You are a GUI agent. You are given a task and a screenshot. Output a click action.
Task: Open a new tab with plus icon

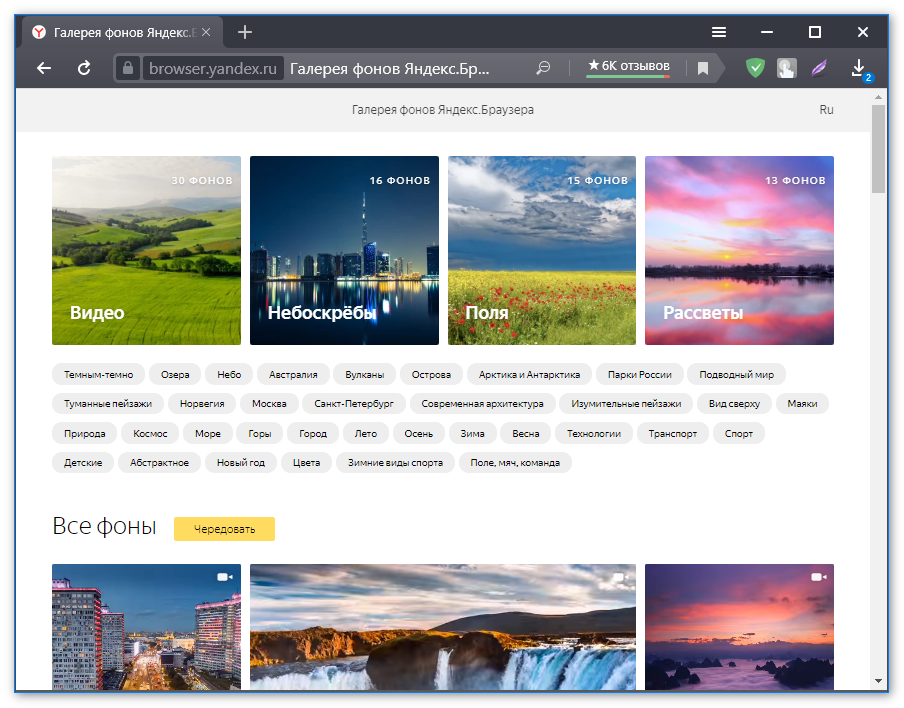pos(245,32)
